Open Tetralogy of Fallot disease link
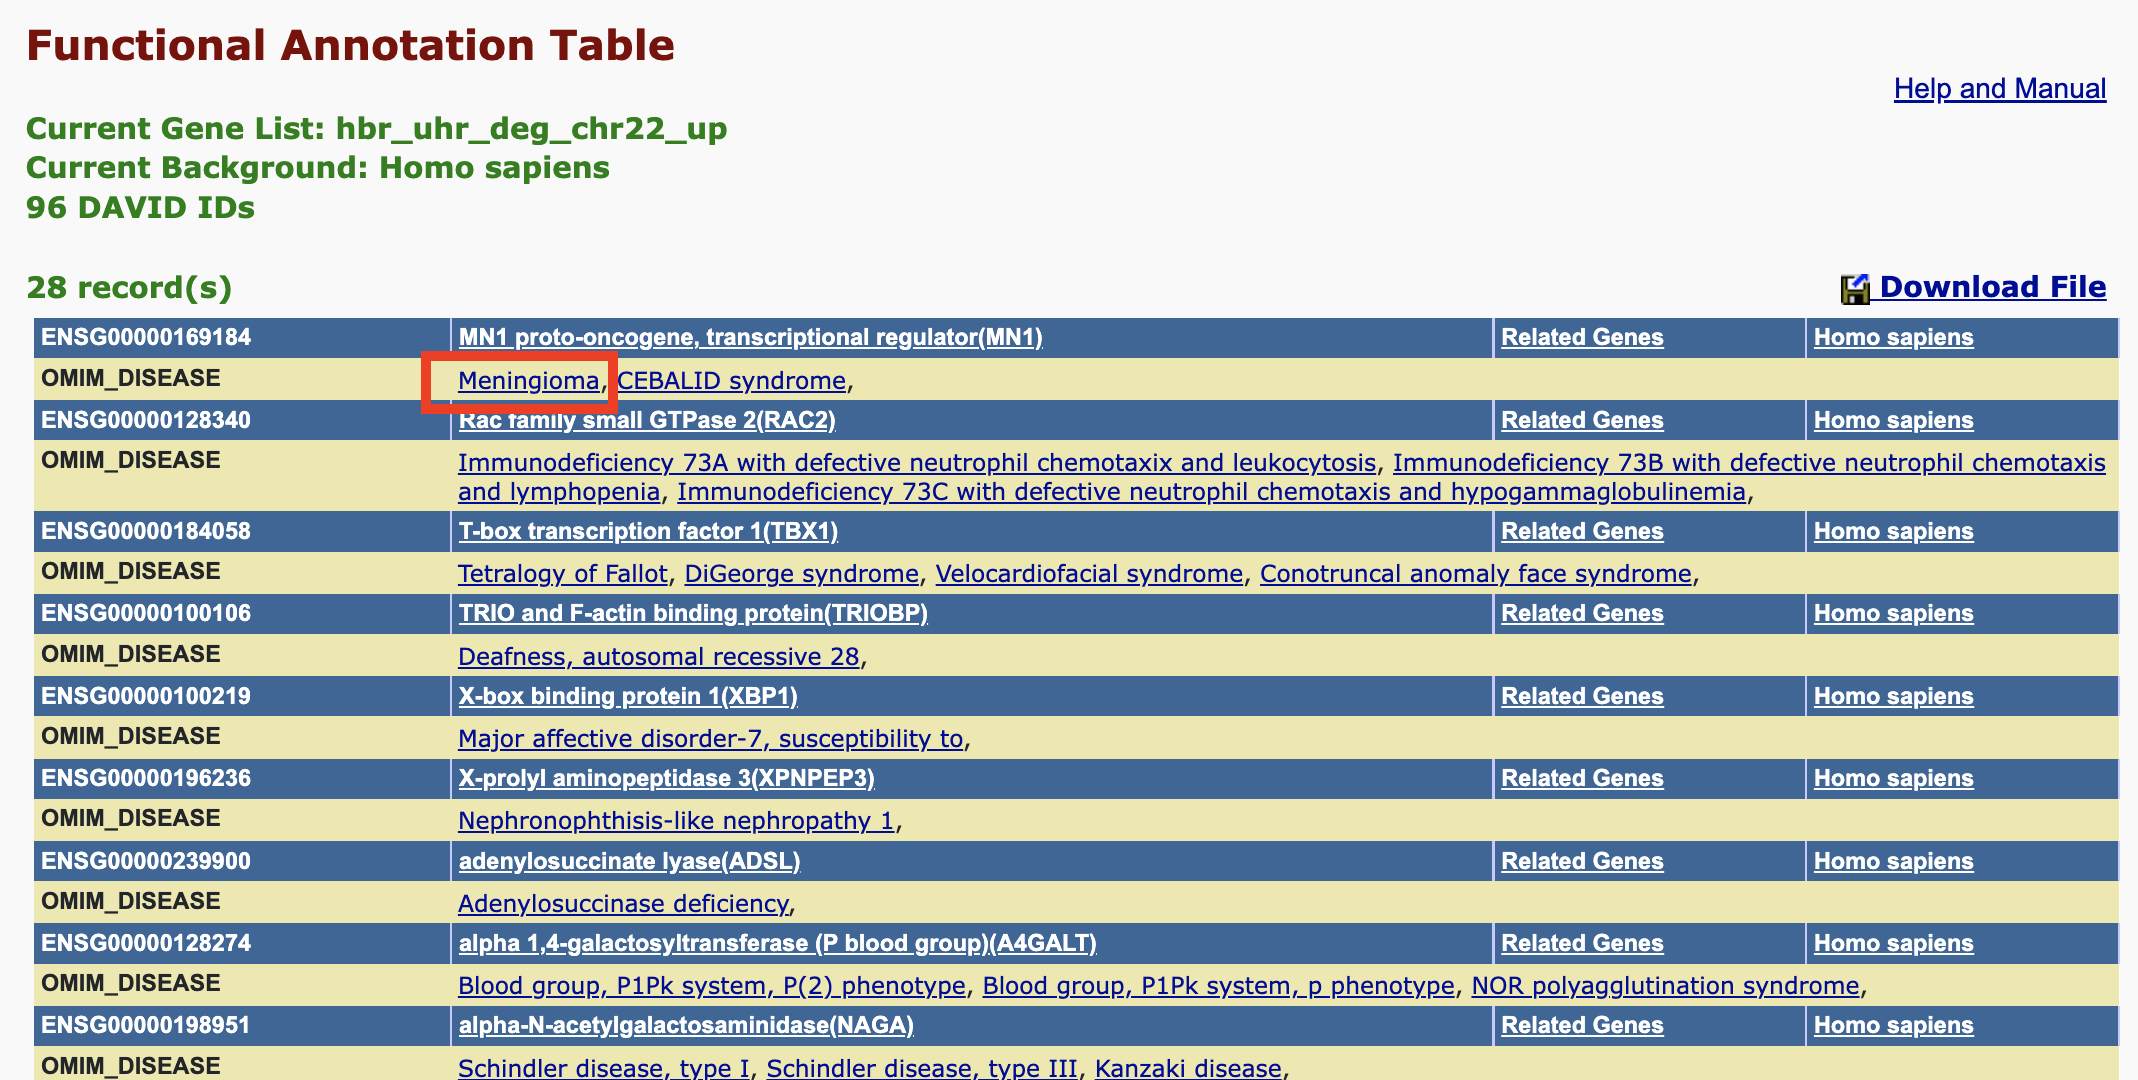Screen dimensions: 2138x1080 (x=562, y=574)
